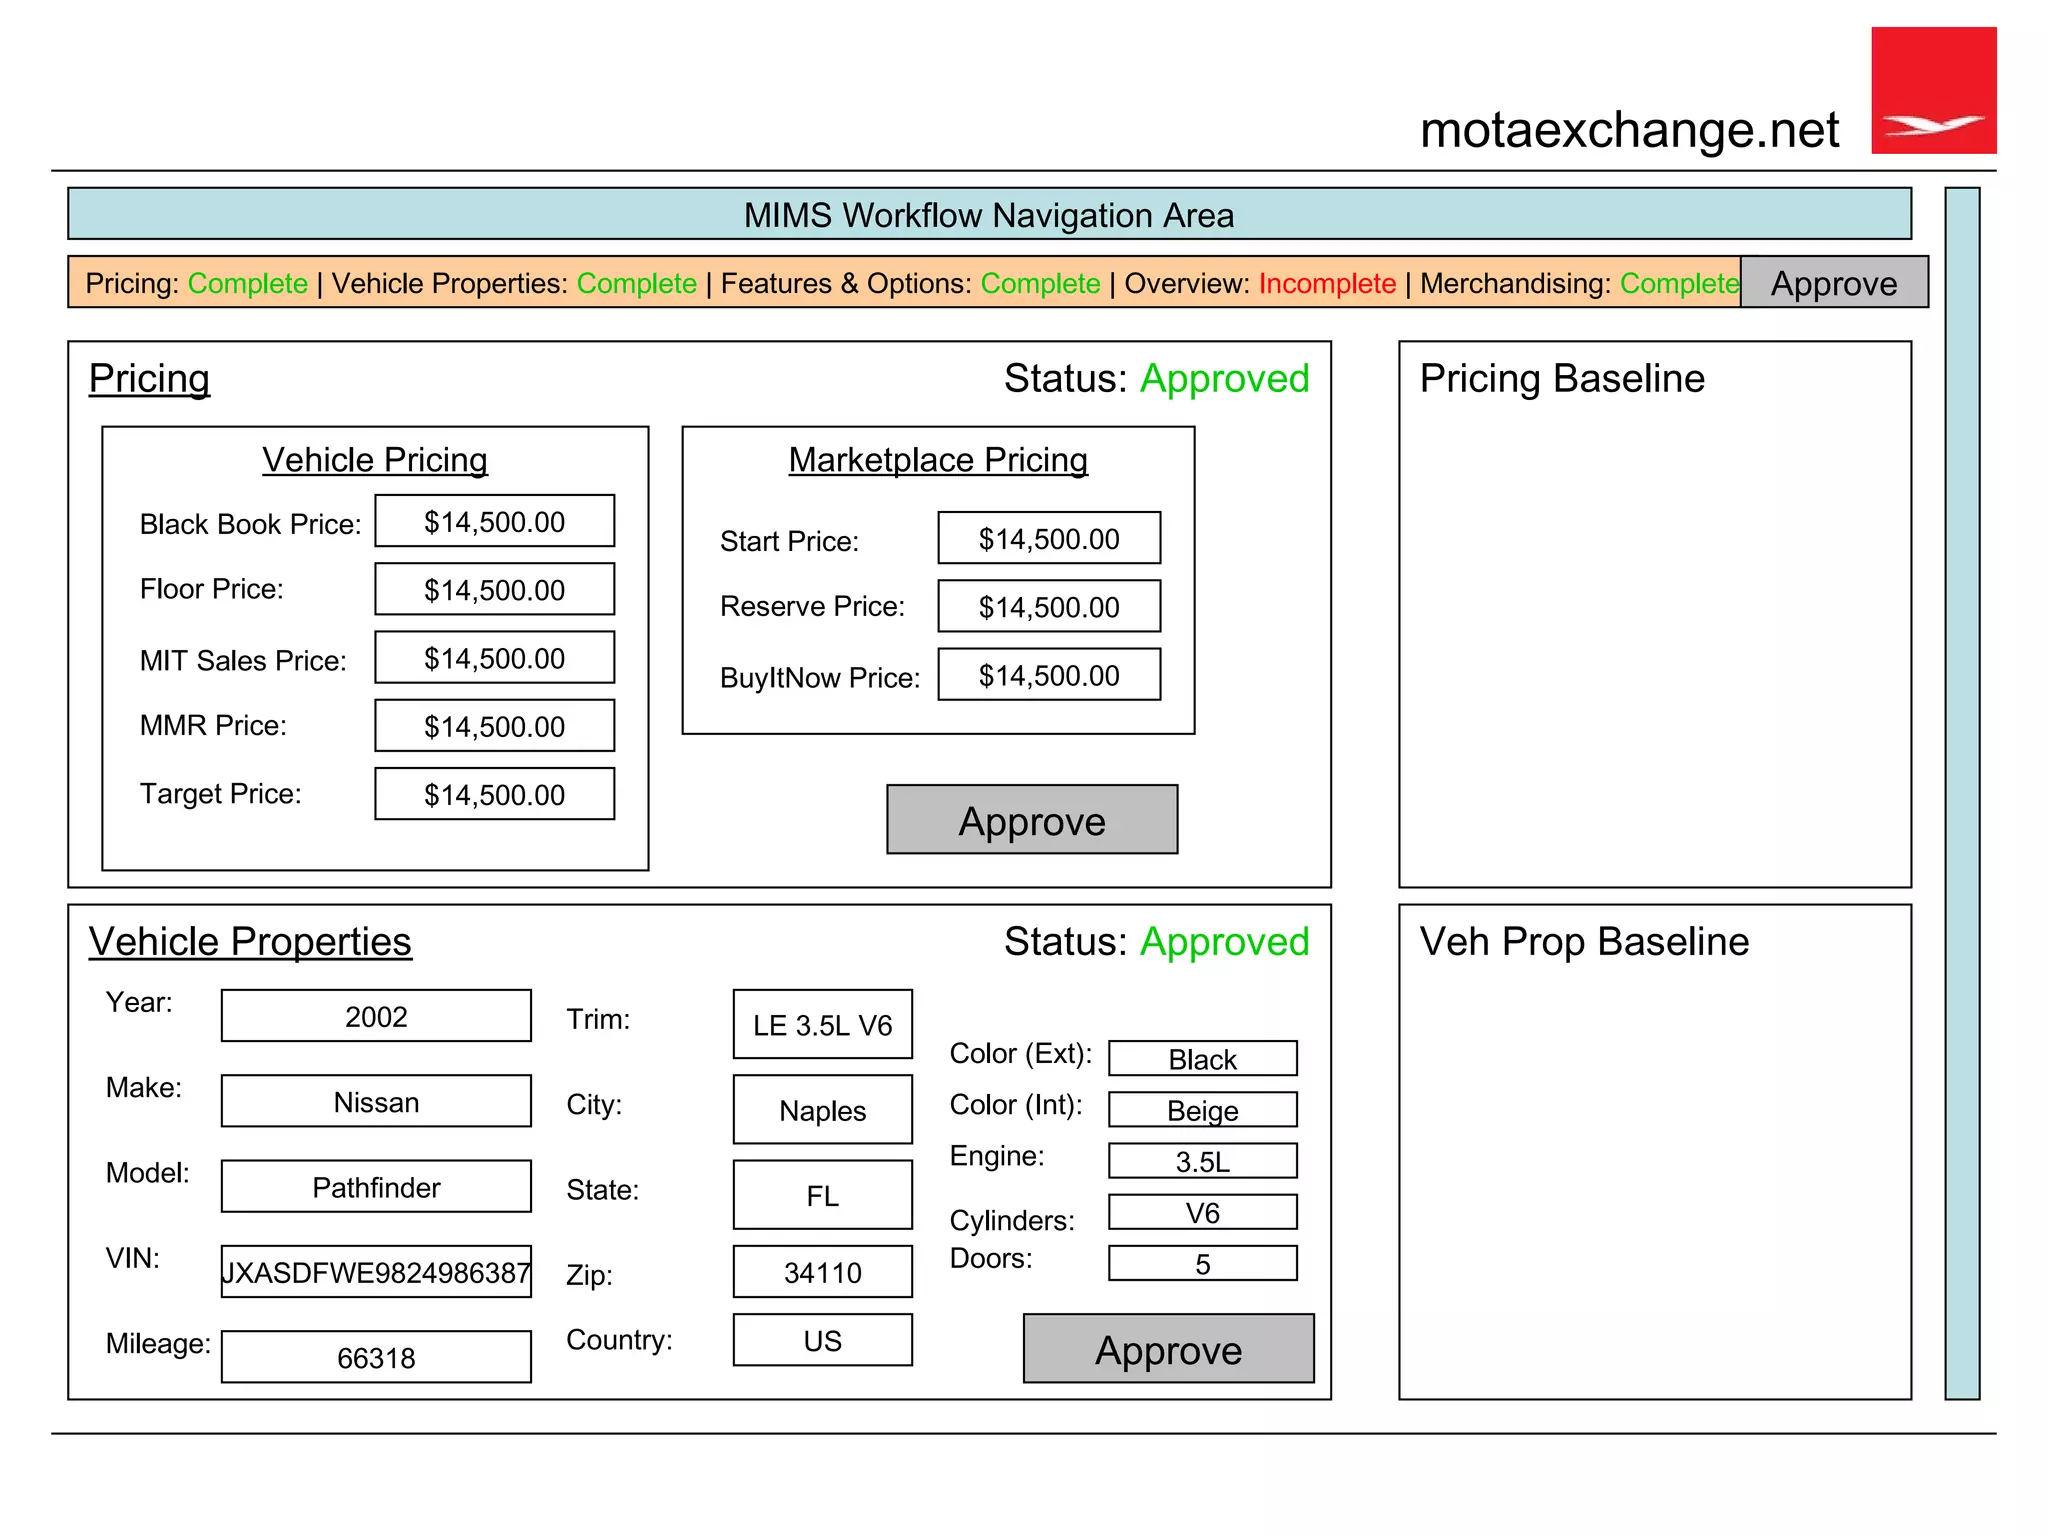Click the Zip field 34110

point(822,1272)
